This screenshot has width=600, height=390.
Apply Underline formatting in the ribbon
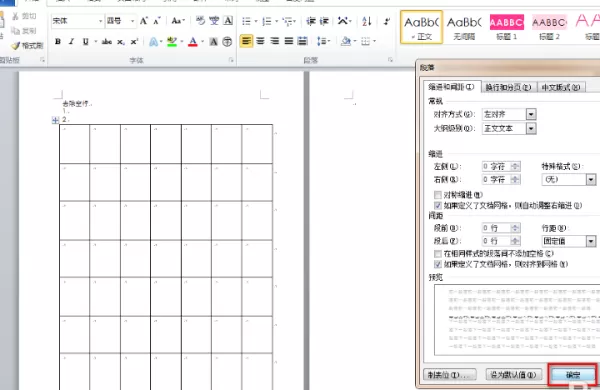click(x=85, y=42)
